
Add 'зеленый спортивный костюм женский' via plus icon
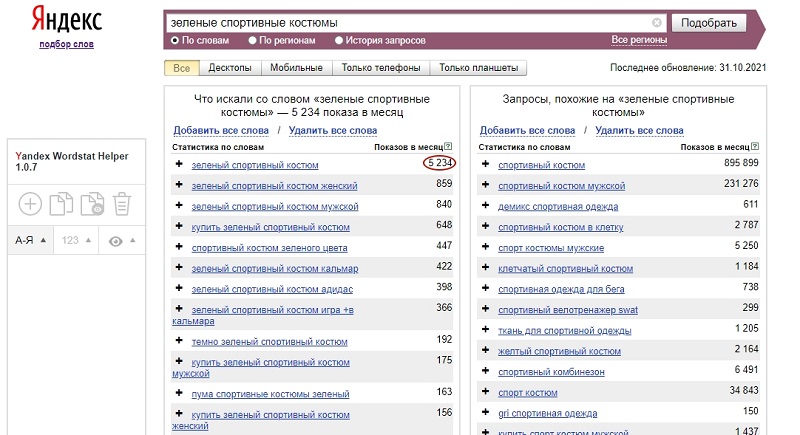tap(179, 185)
